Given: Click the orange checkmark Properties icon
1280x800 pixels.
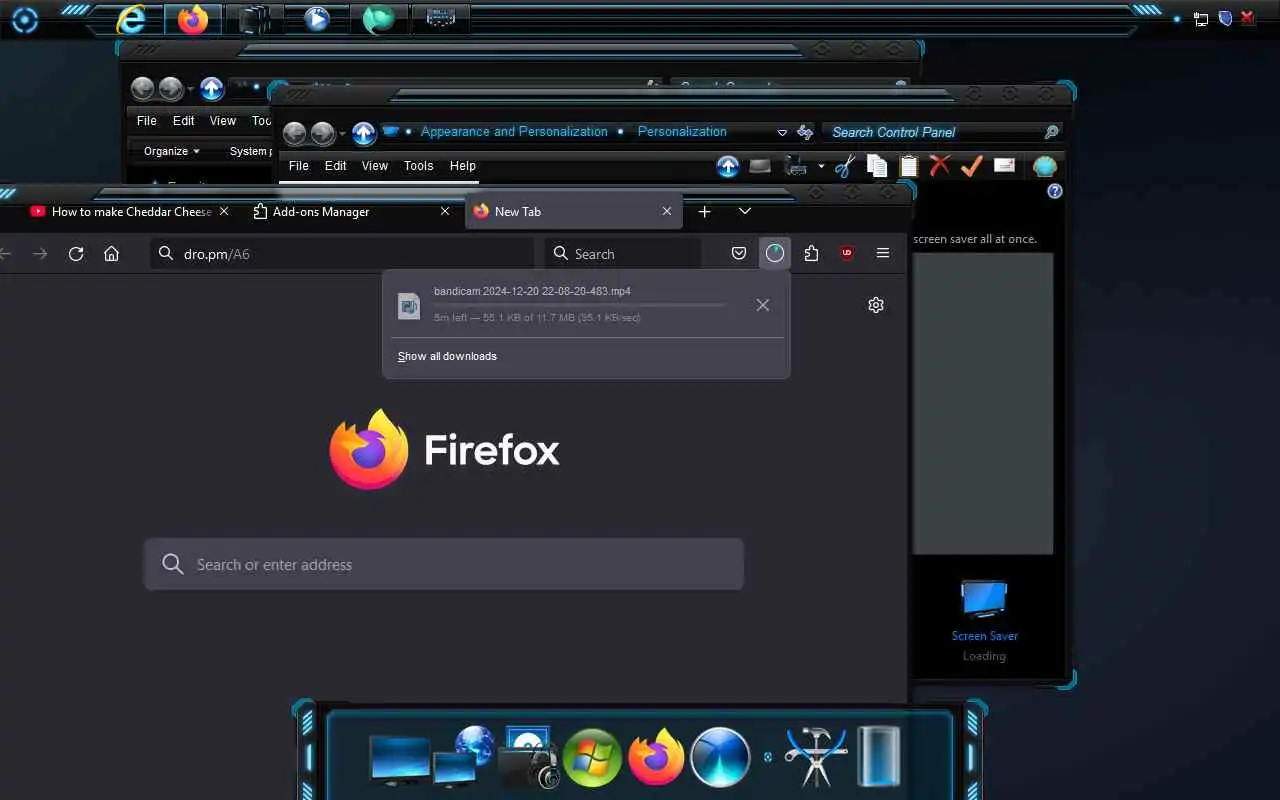Looking at the screenshot, I should point(971,166).
